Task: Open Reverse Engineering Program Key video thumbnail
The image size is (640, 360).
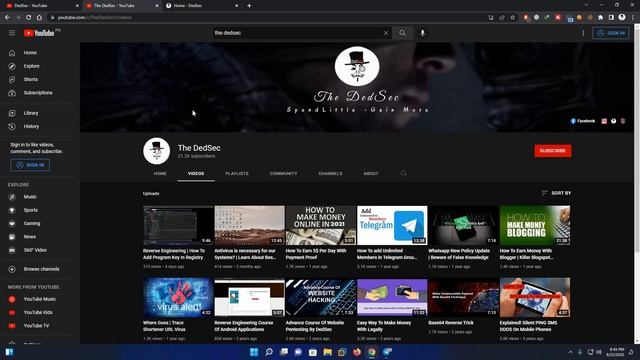Action: pyautogui.click(x=178, y=225)
